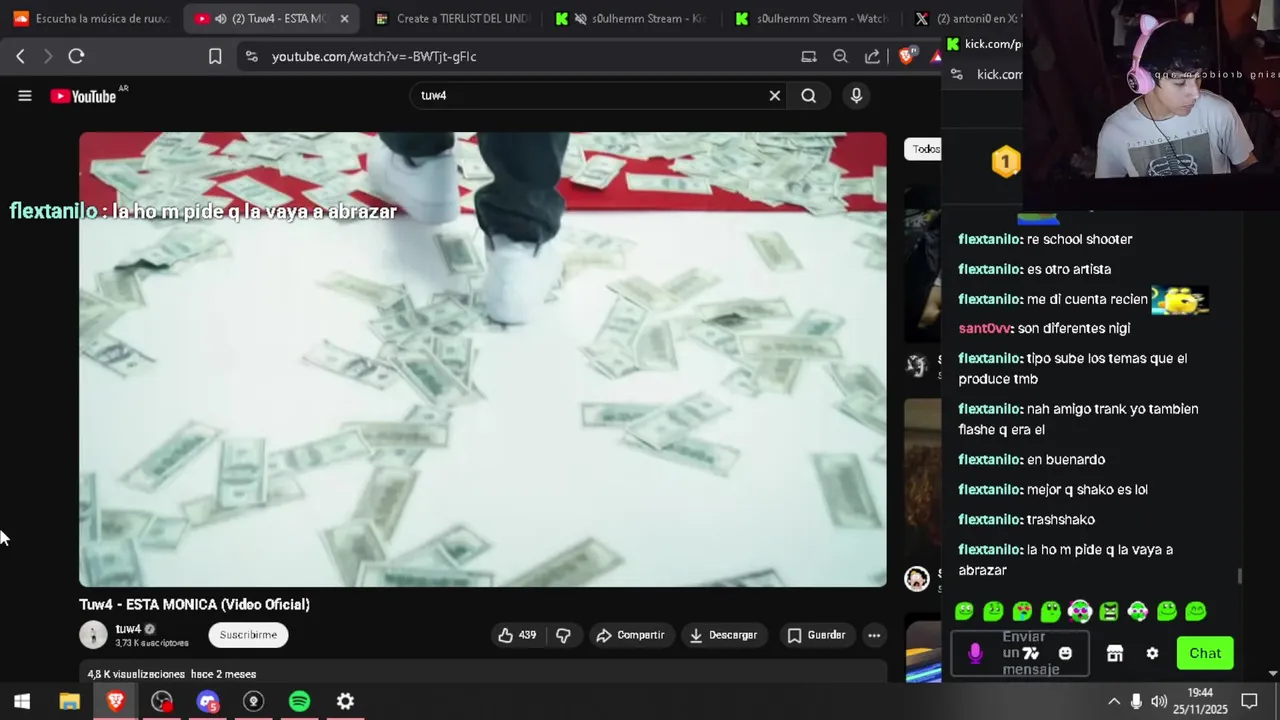Switch to the SoundCloud 'Escucha la música' tab
Screen dimensions: 1280x720
pyautogui.click(x=91, y=18)
